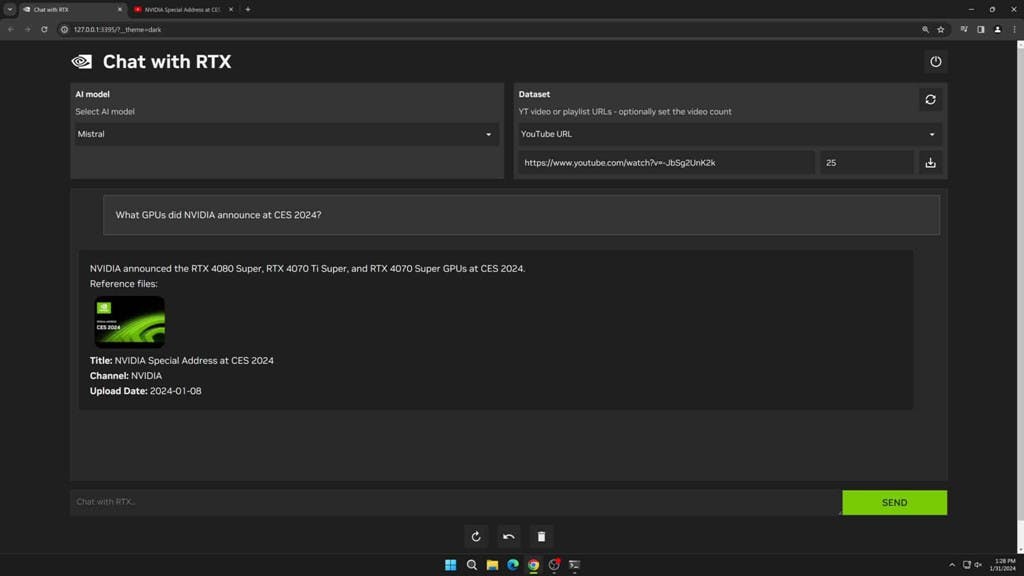Open the CES 2024 reference video thumbnail
The image size is (1024, 576).
click(129, 322)
